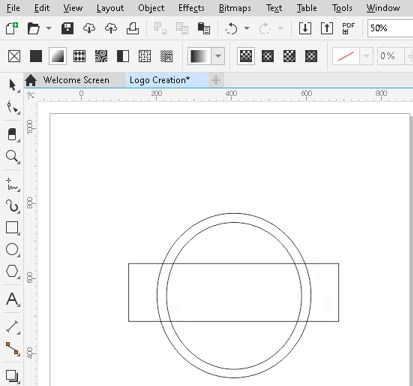The image size is (413, 386).
Task: Open the node color dropdown arrow
Action: pyautogui.click(x=366, y=56)
